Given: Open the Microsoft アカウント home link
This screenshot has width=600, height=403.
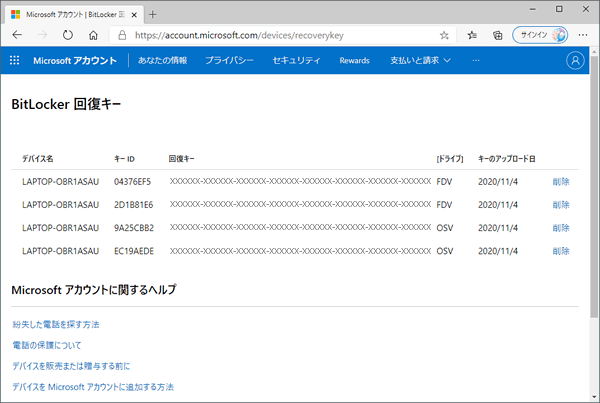Looking at the screenshot, I should pos(75,60).
